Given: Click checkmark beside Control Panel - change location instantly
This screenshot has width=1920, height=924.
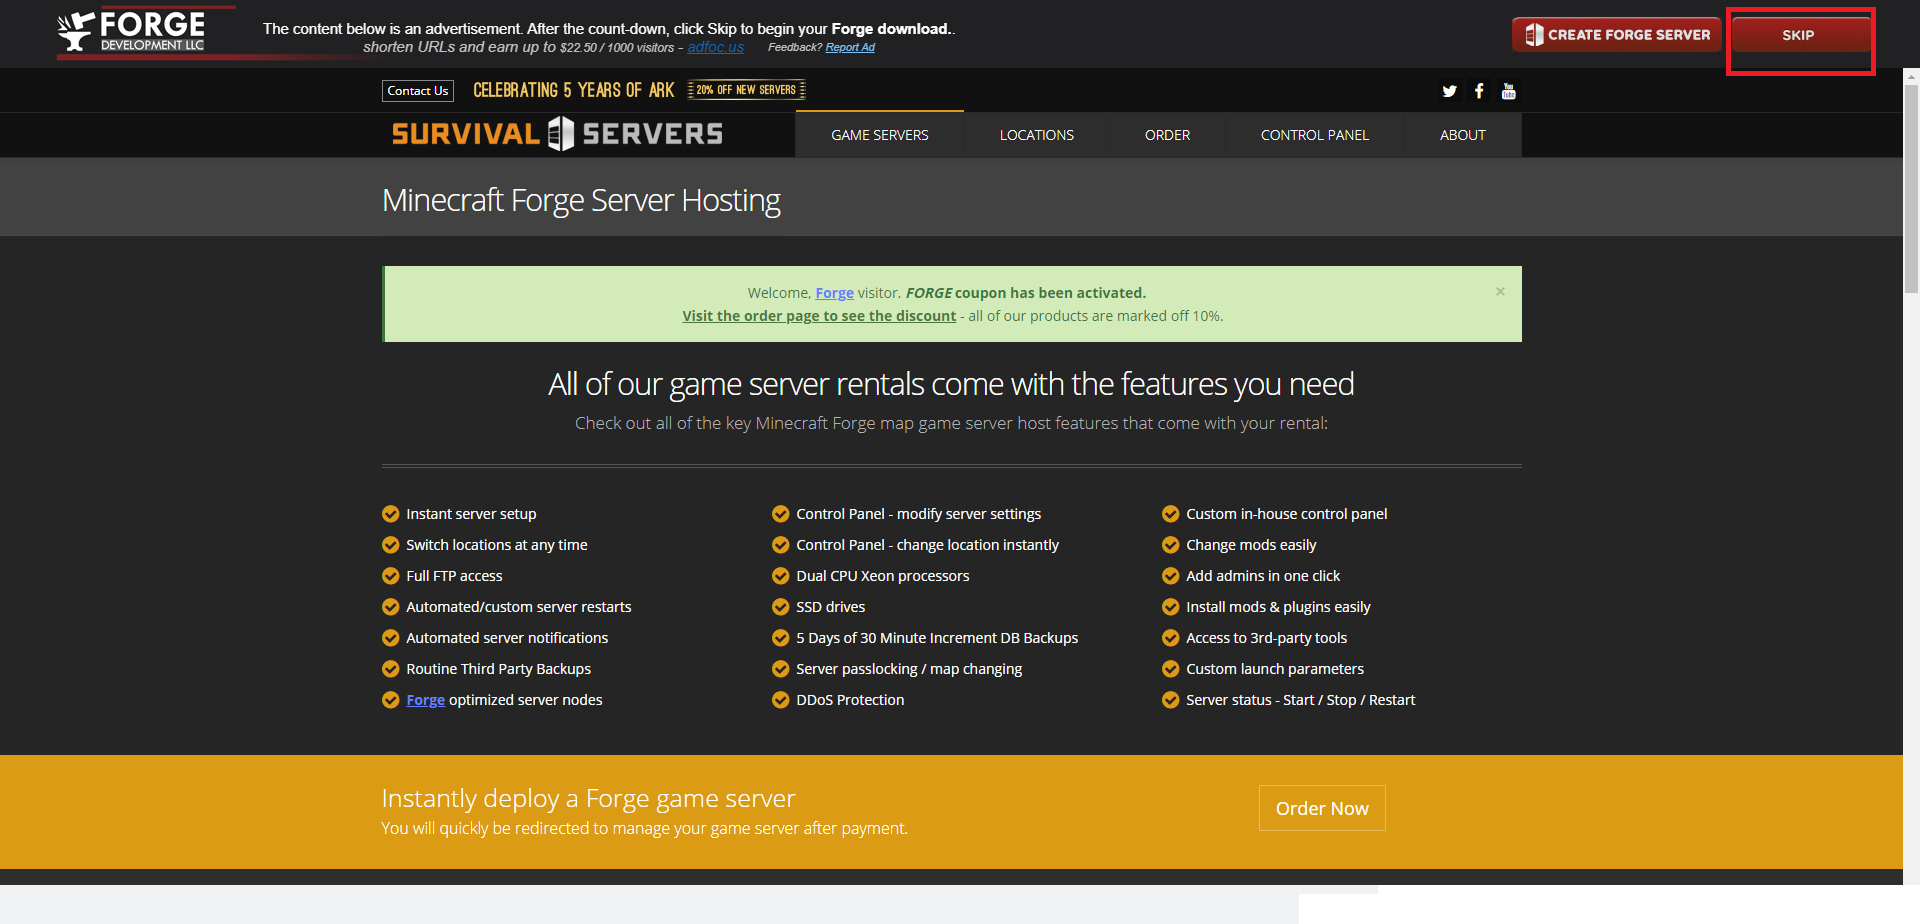Looking at the screenshot, I should 781,545.
